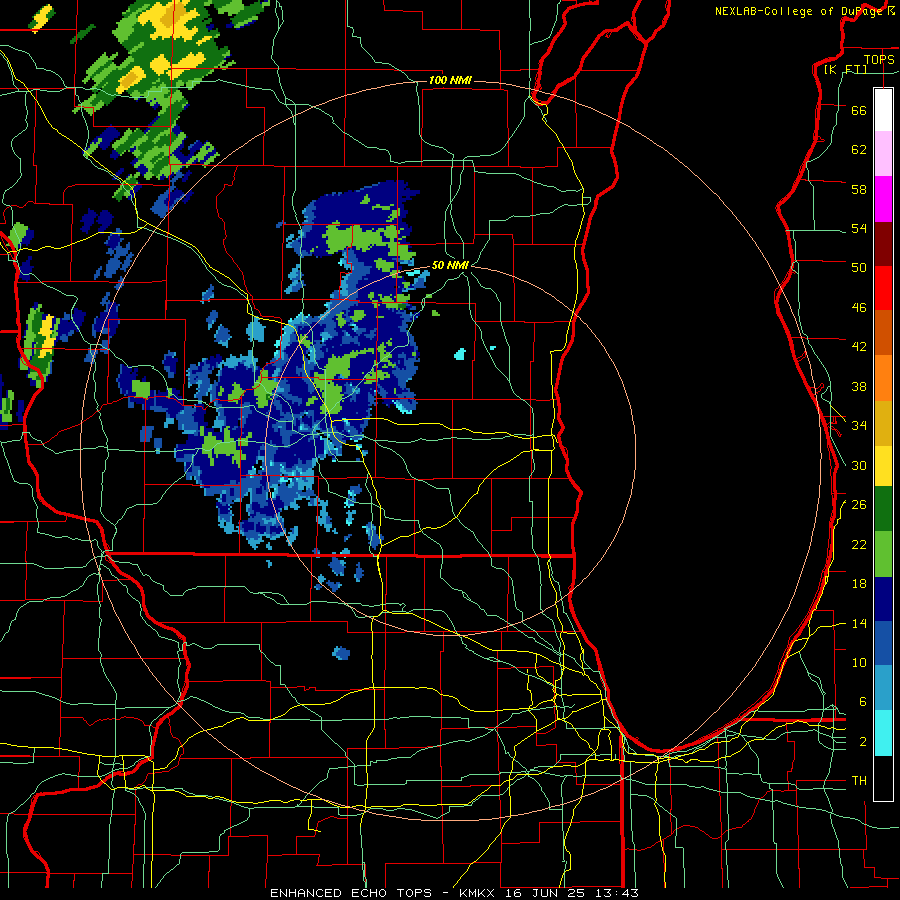Screen dimensions: 900x900
Task: Click the 42 scale value
Action: [x=859, y=347]
